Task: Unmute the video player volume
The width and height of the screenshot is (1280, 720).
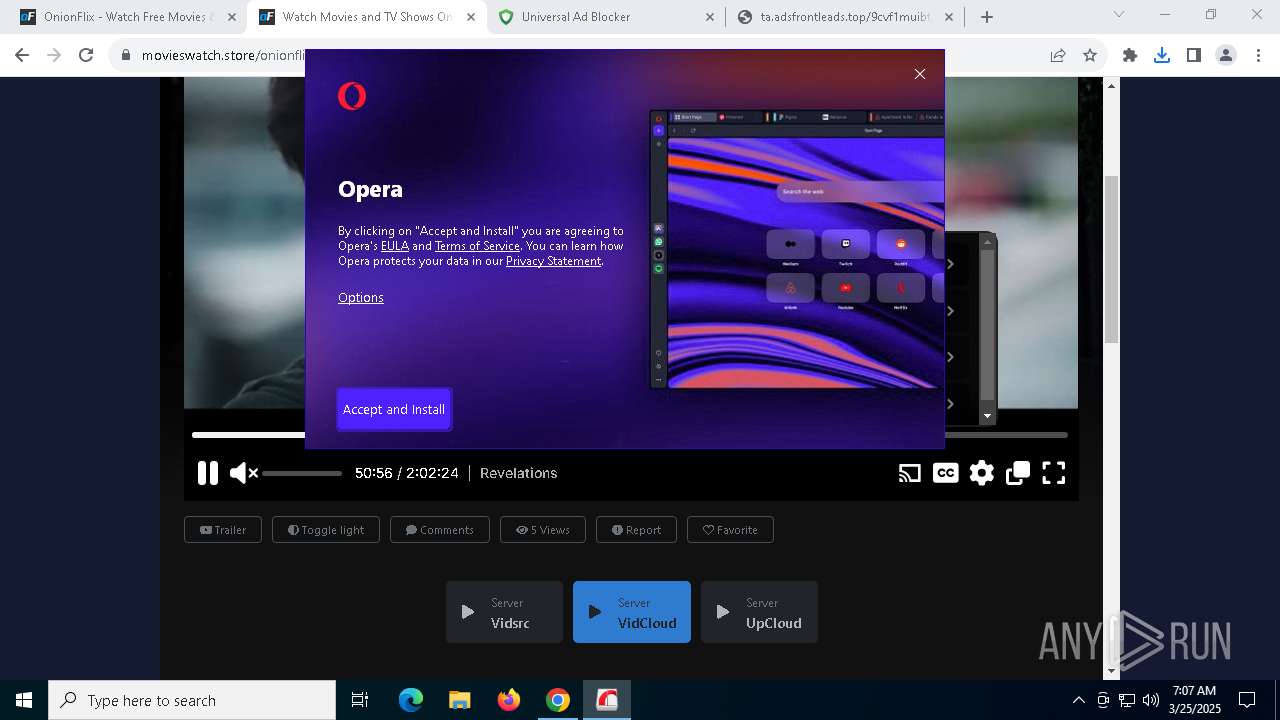Action: tap(243, 473)
